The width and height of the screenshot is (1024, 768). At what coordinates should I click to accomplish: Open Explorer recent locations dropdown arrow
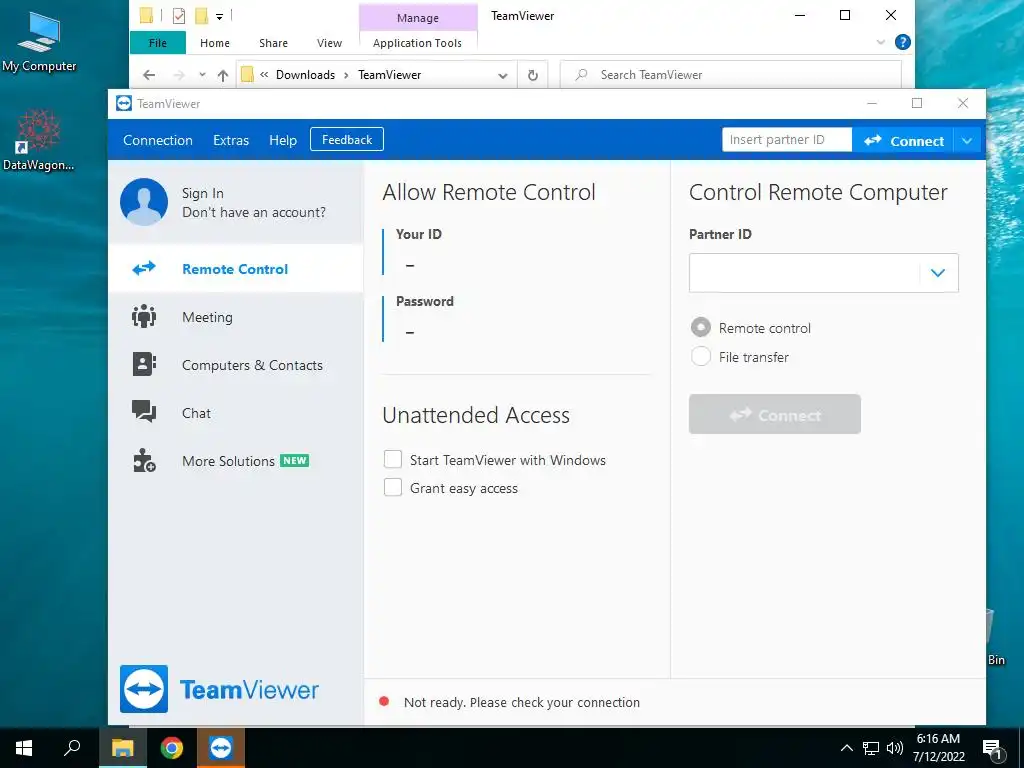coord(202,74)
